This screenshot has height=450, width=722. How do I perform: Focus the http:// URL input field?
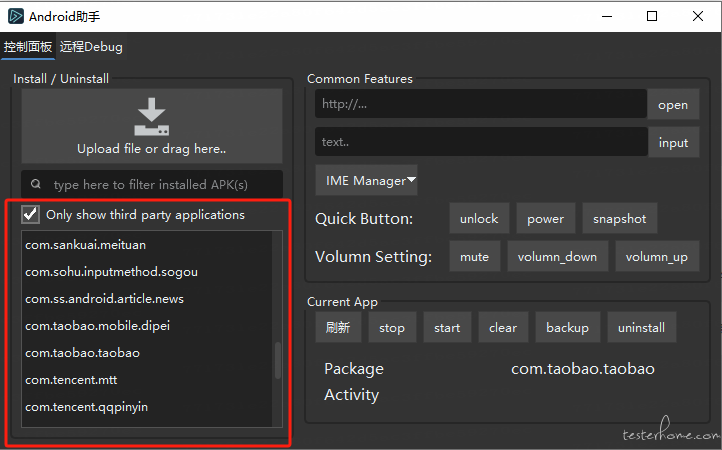(x=481, y=104)
